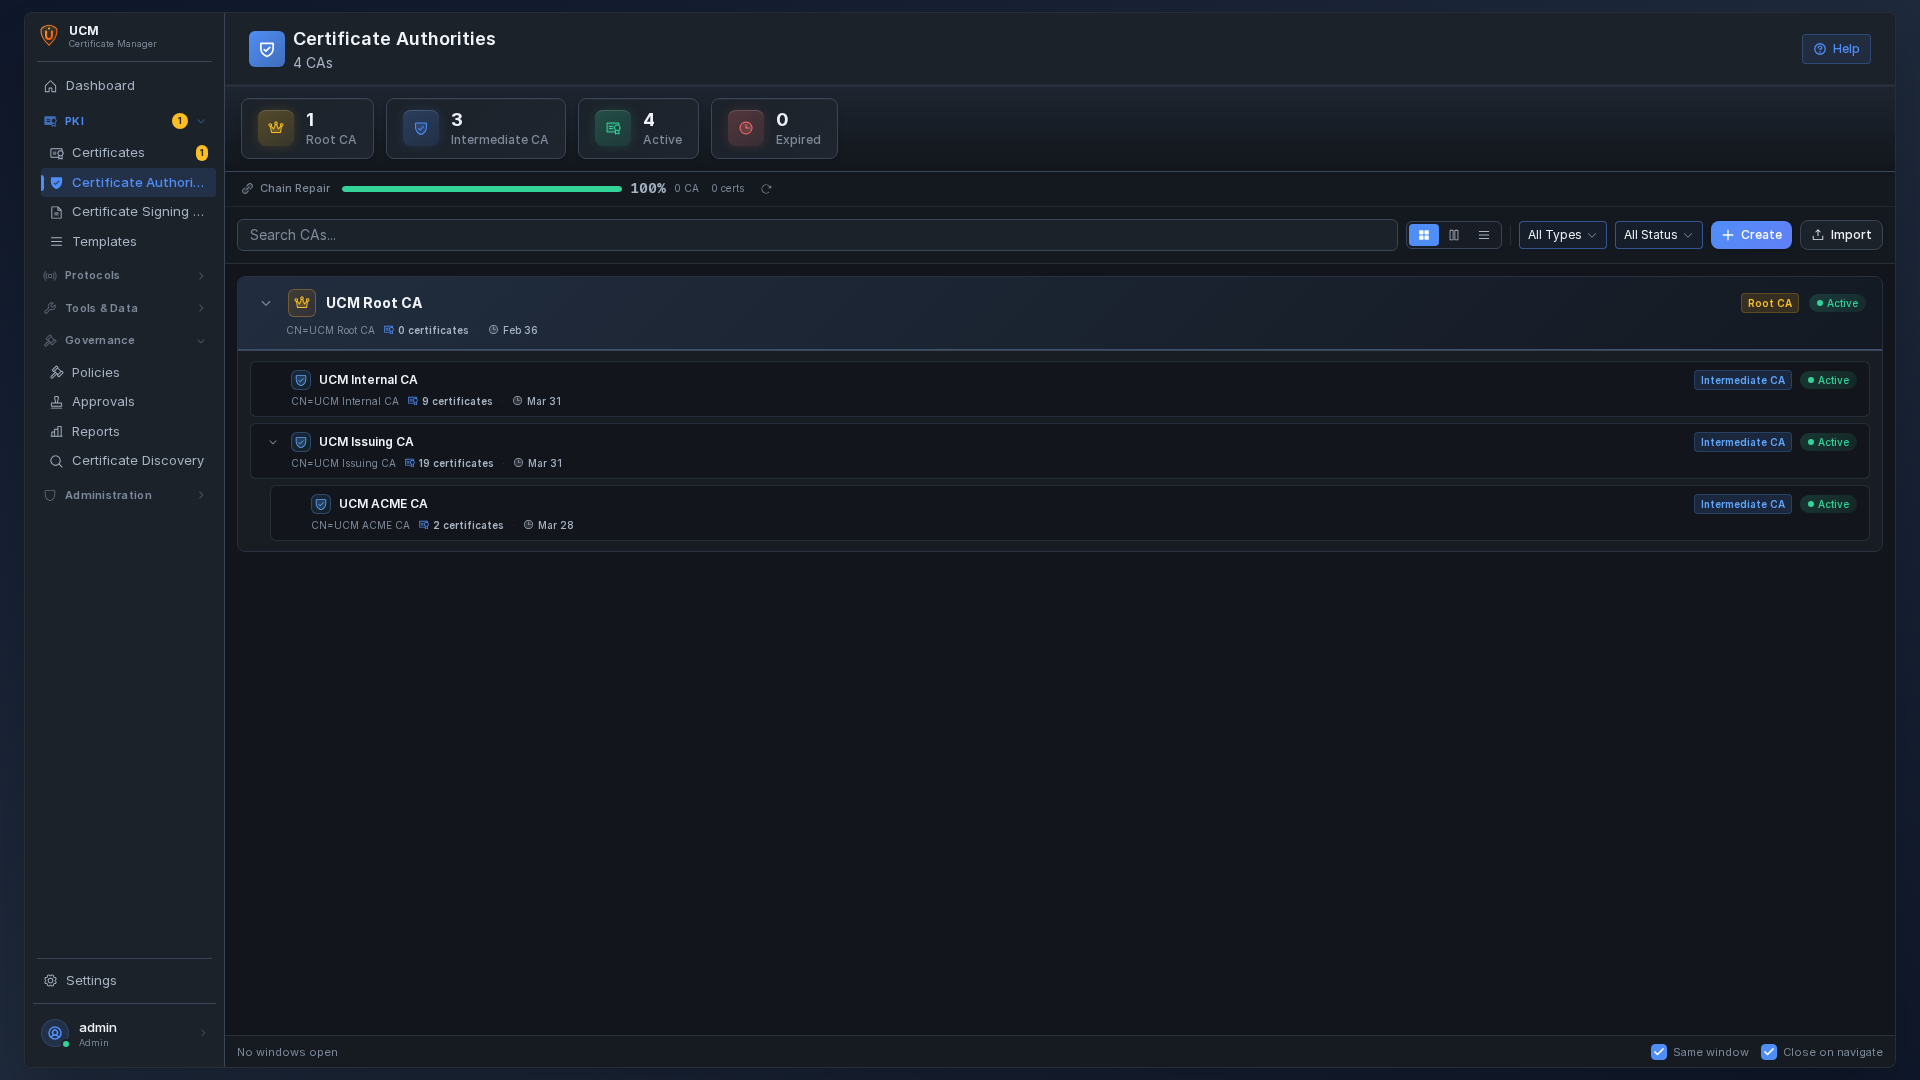1920x1080 pixels.
Task: Switch to list view icon
Action: [1484, 235]
